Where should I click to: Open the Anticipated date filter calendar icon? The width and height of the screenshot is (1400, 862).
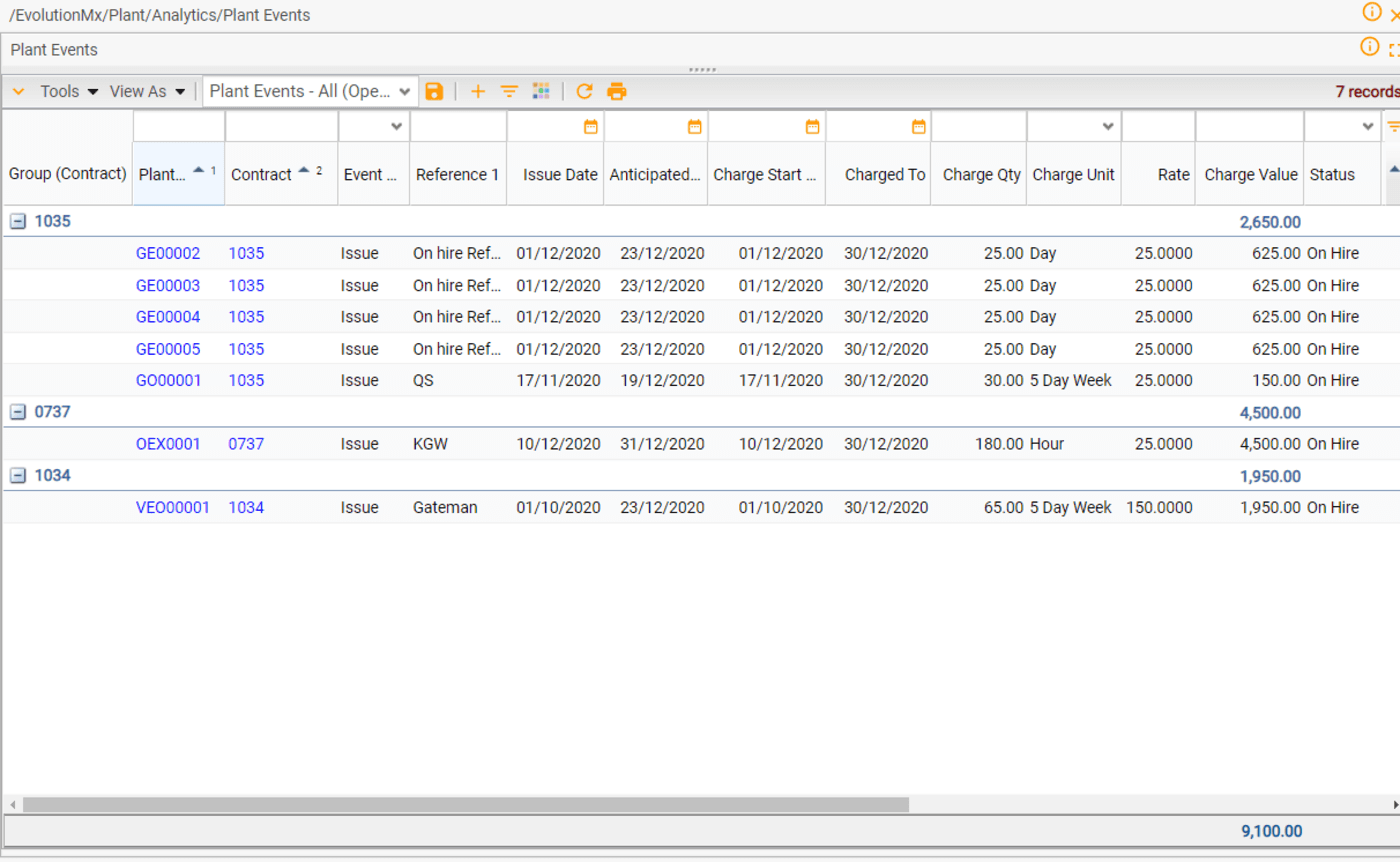point(695,127)
